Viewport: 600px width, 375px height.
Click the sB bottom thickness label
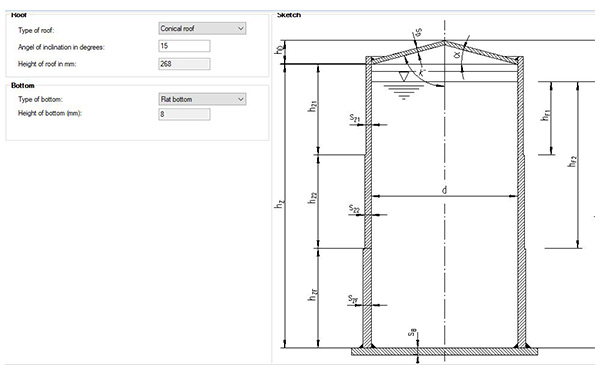point(412,333)
